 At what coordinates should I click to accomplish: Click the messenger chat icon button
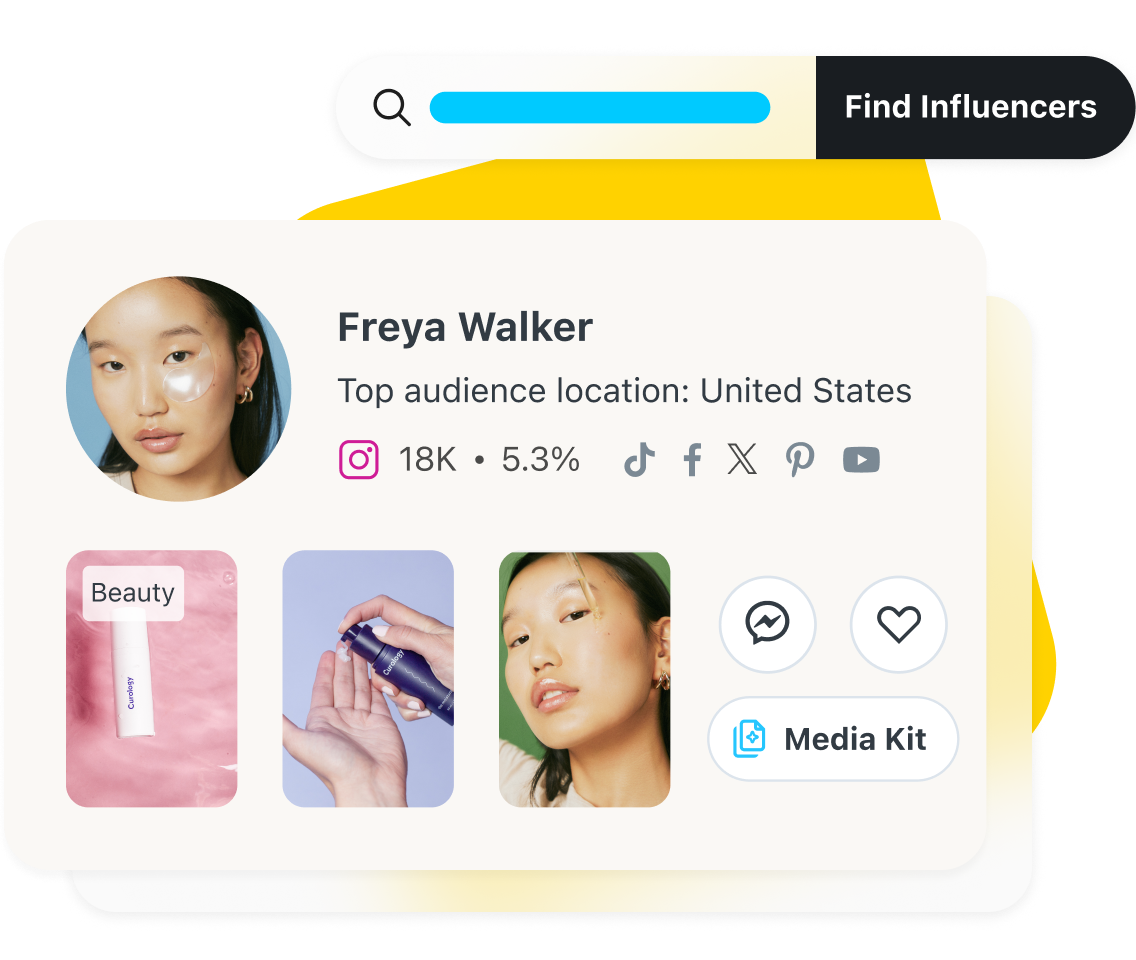767,624
